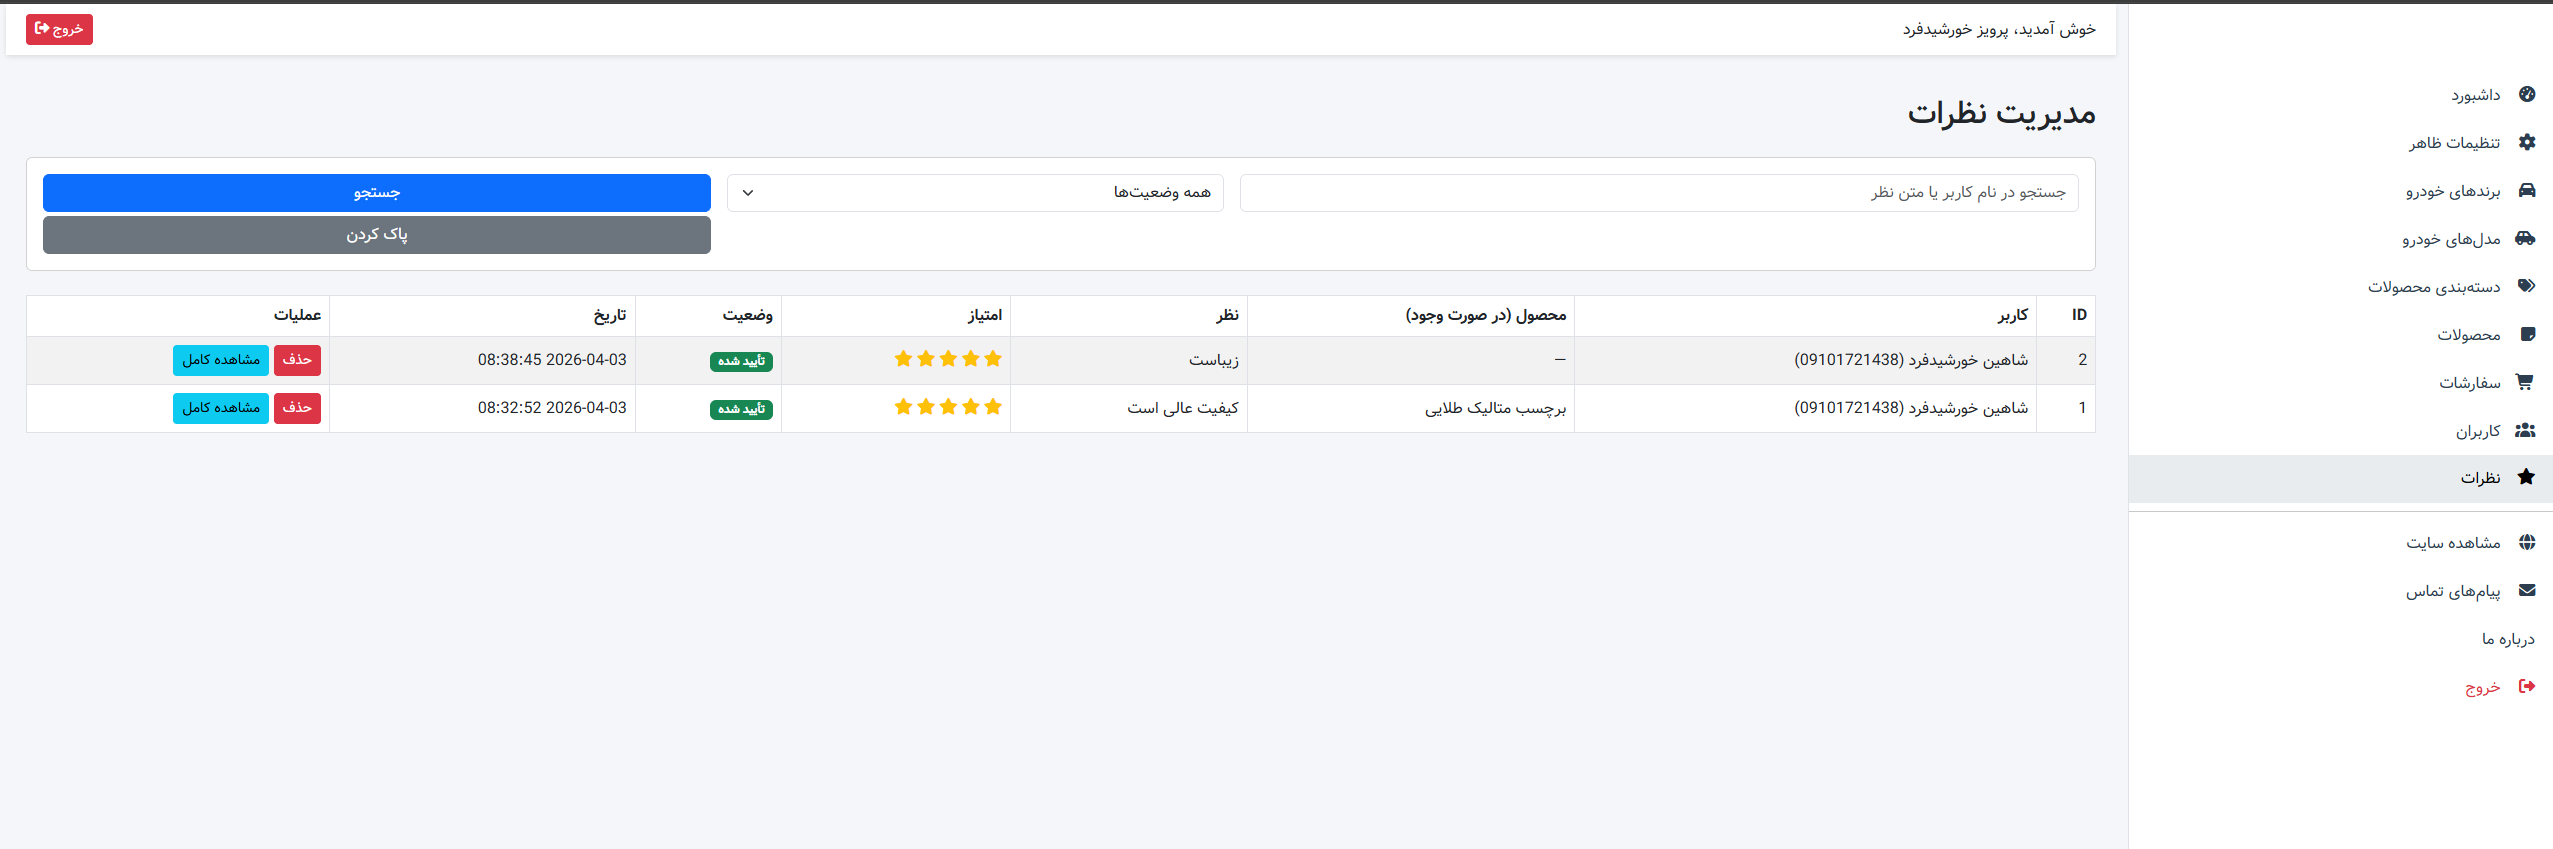Click the تأیید شده badge for کیفیت عالی است

tap(741, 409)
